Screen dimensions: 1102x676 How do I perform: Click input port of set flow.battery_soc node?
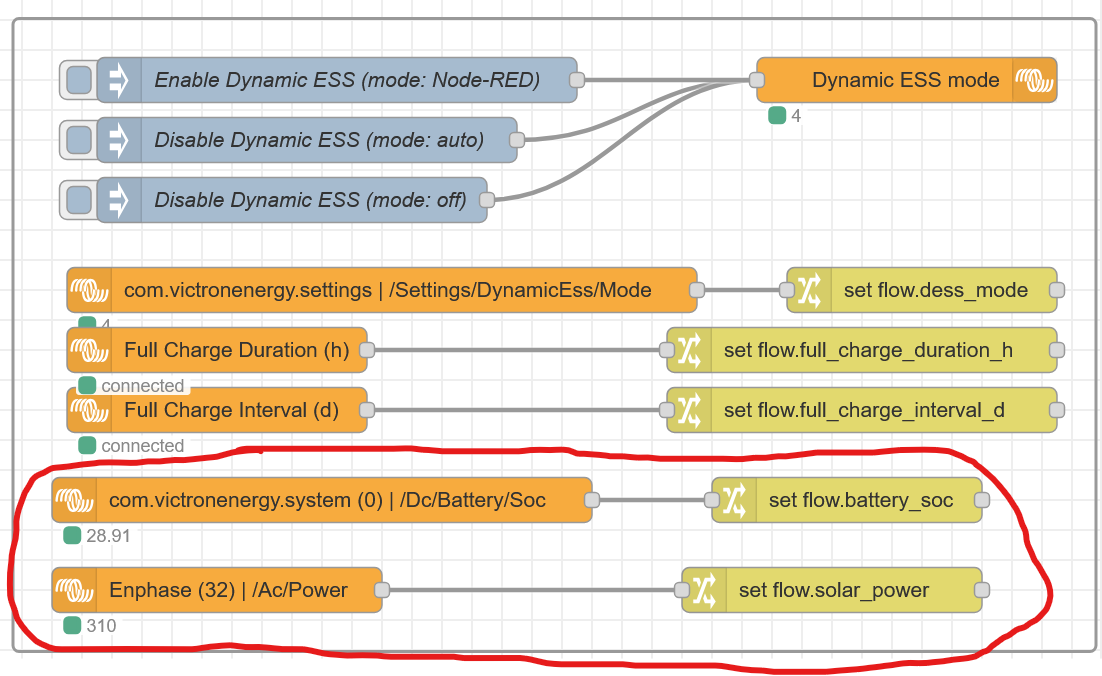click(712, 500)
